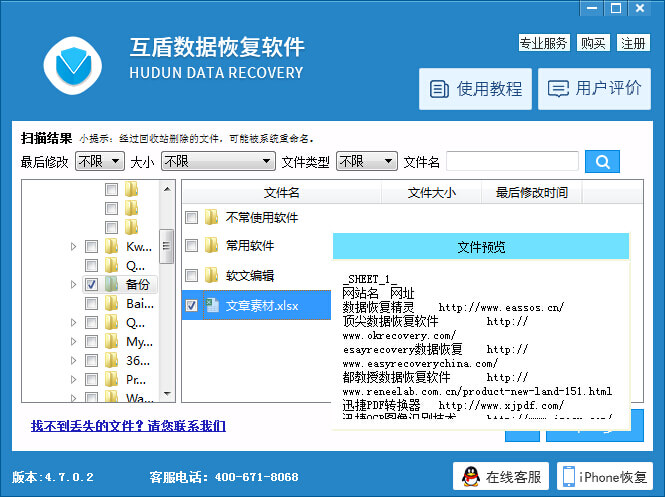This screenshot has width=665, height=497.
Task: Check the Bai... tree folder checkbox
Action: coord(91,303)
